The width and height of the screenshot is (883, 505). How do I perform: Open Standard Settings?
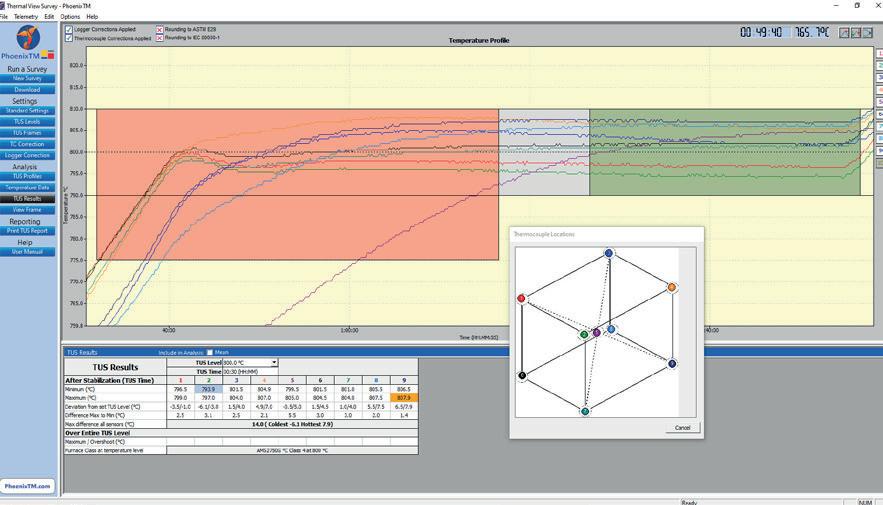(x=28, y=111)
